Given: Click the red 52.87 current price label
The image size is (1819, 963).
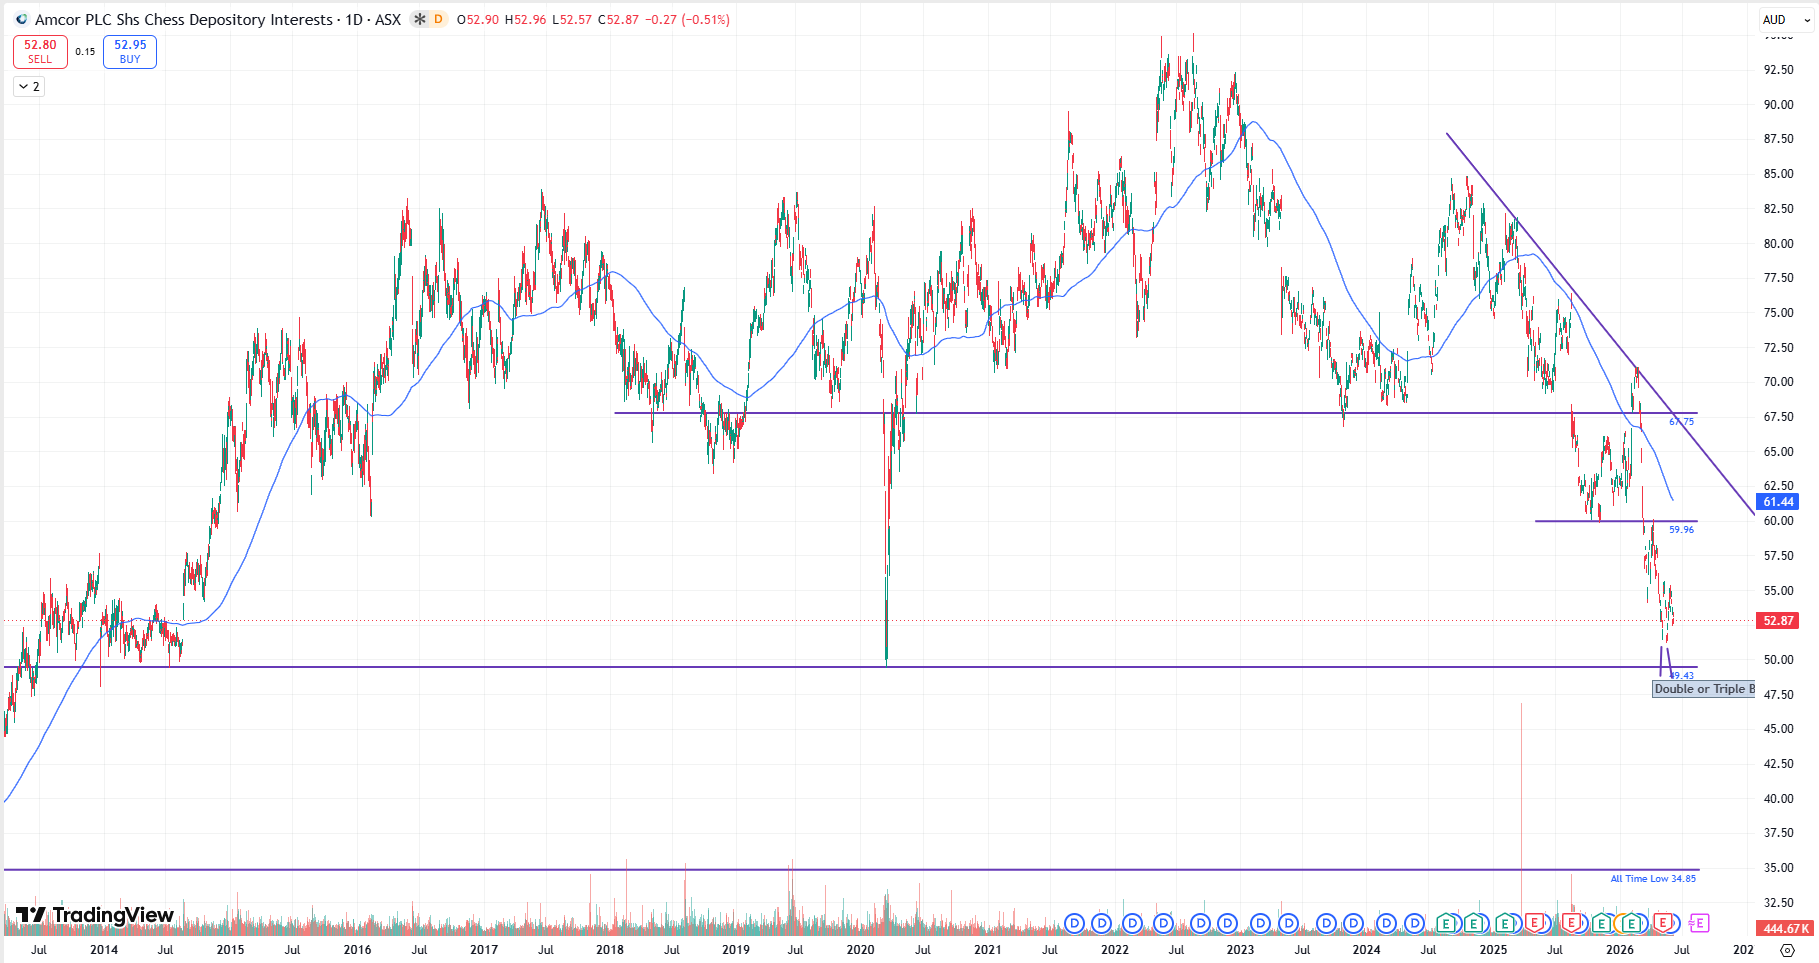Looking at the screenshot, I should [x=1778, y=621].
